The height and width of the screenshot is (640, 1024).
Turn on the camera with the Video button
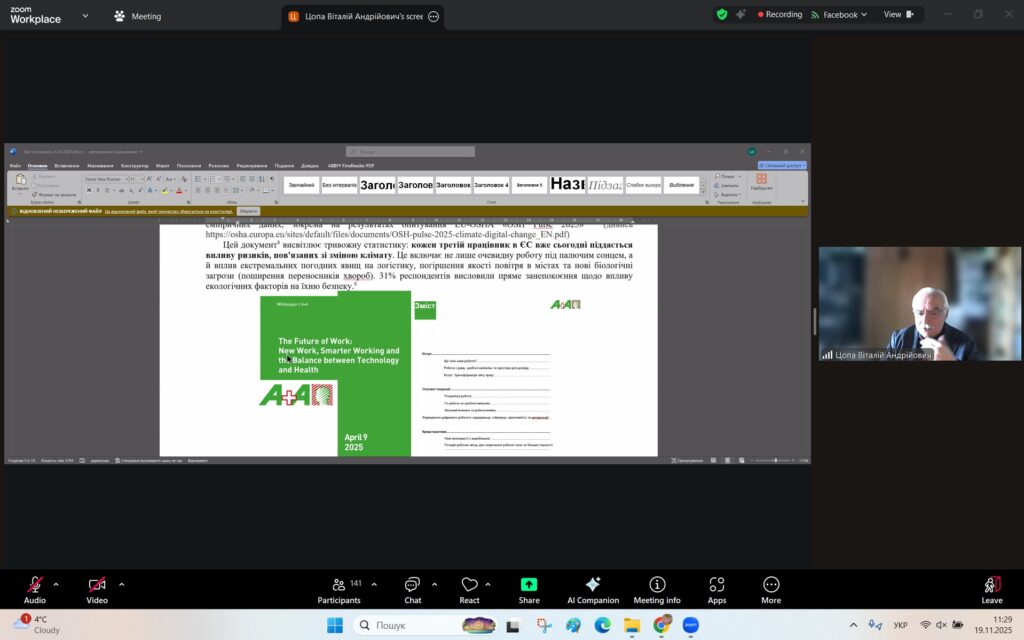coord(97,588)
